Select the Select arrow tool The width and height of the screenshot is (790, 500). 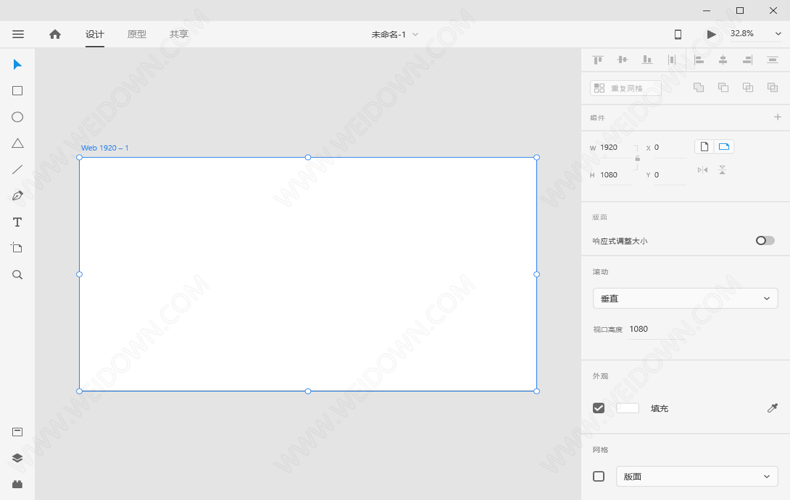pos(18,65)
